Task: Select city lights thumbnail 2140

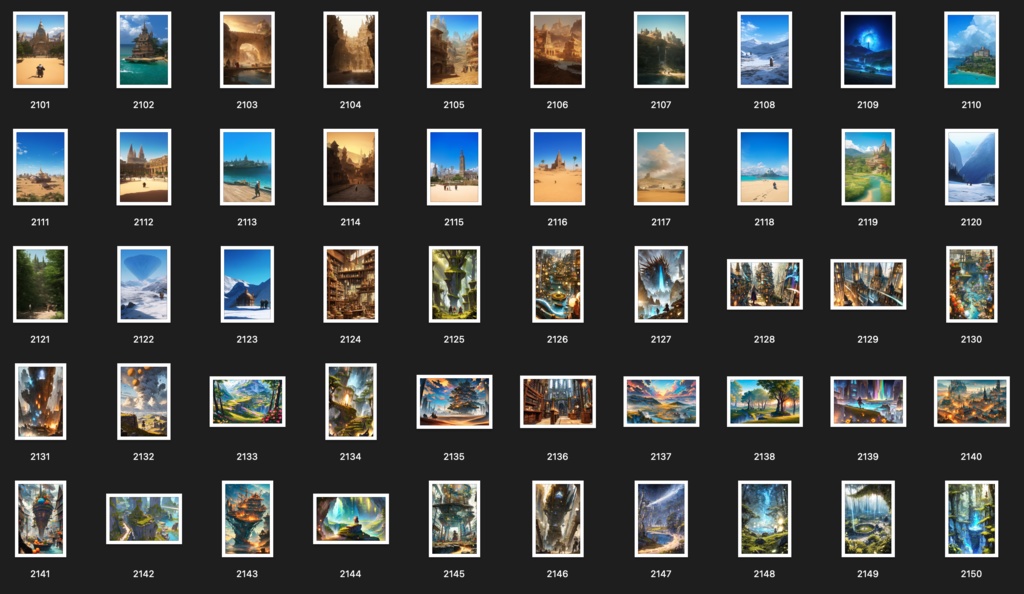Action: [971, 401]
